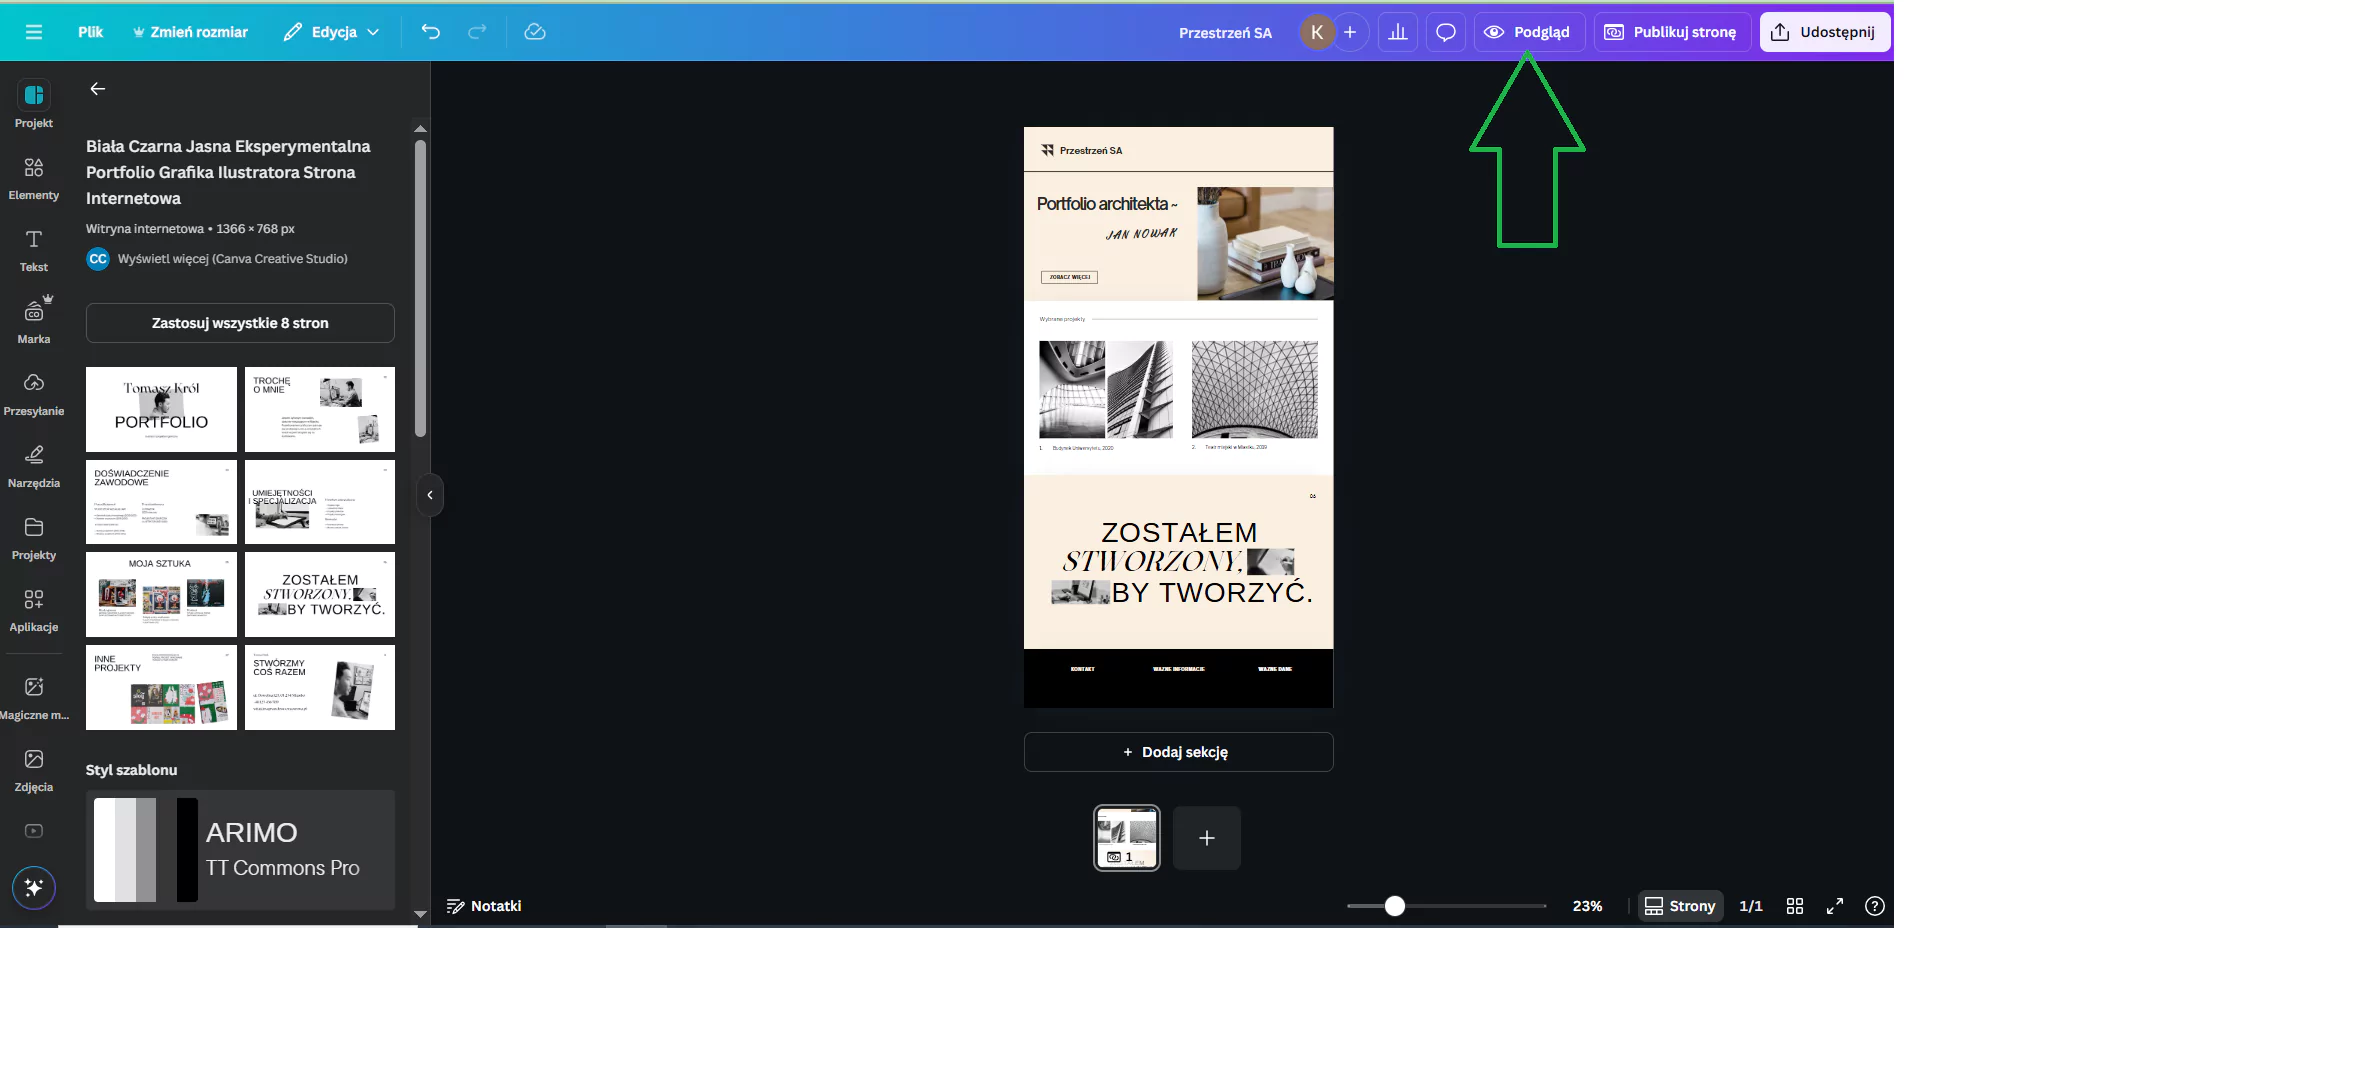Open the 23% zoom level menu
Image resolution: width=2365 pixels, height=1082 pixels.
[x=1587, y=906]
